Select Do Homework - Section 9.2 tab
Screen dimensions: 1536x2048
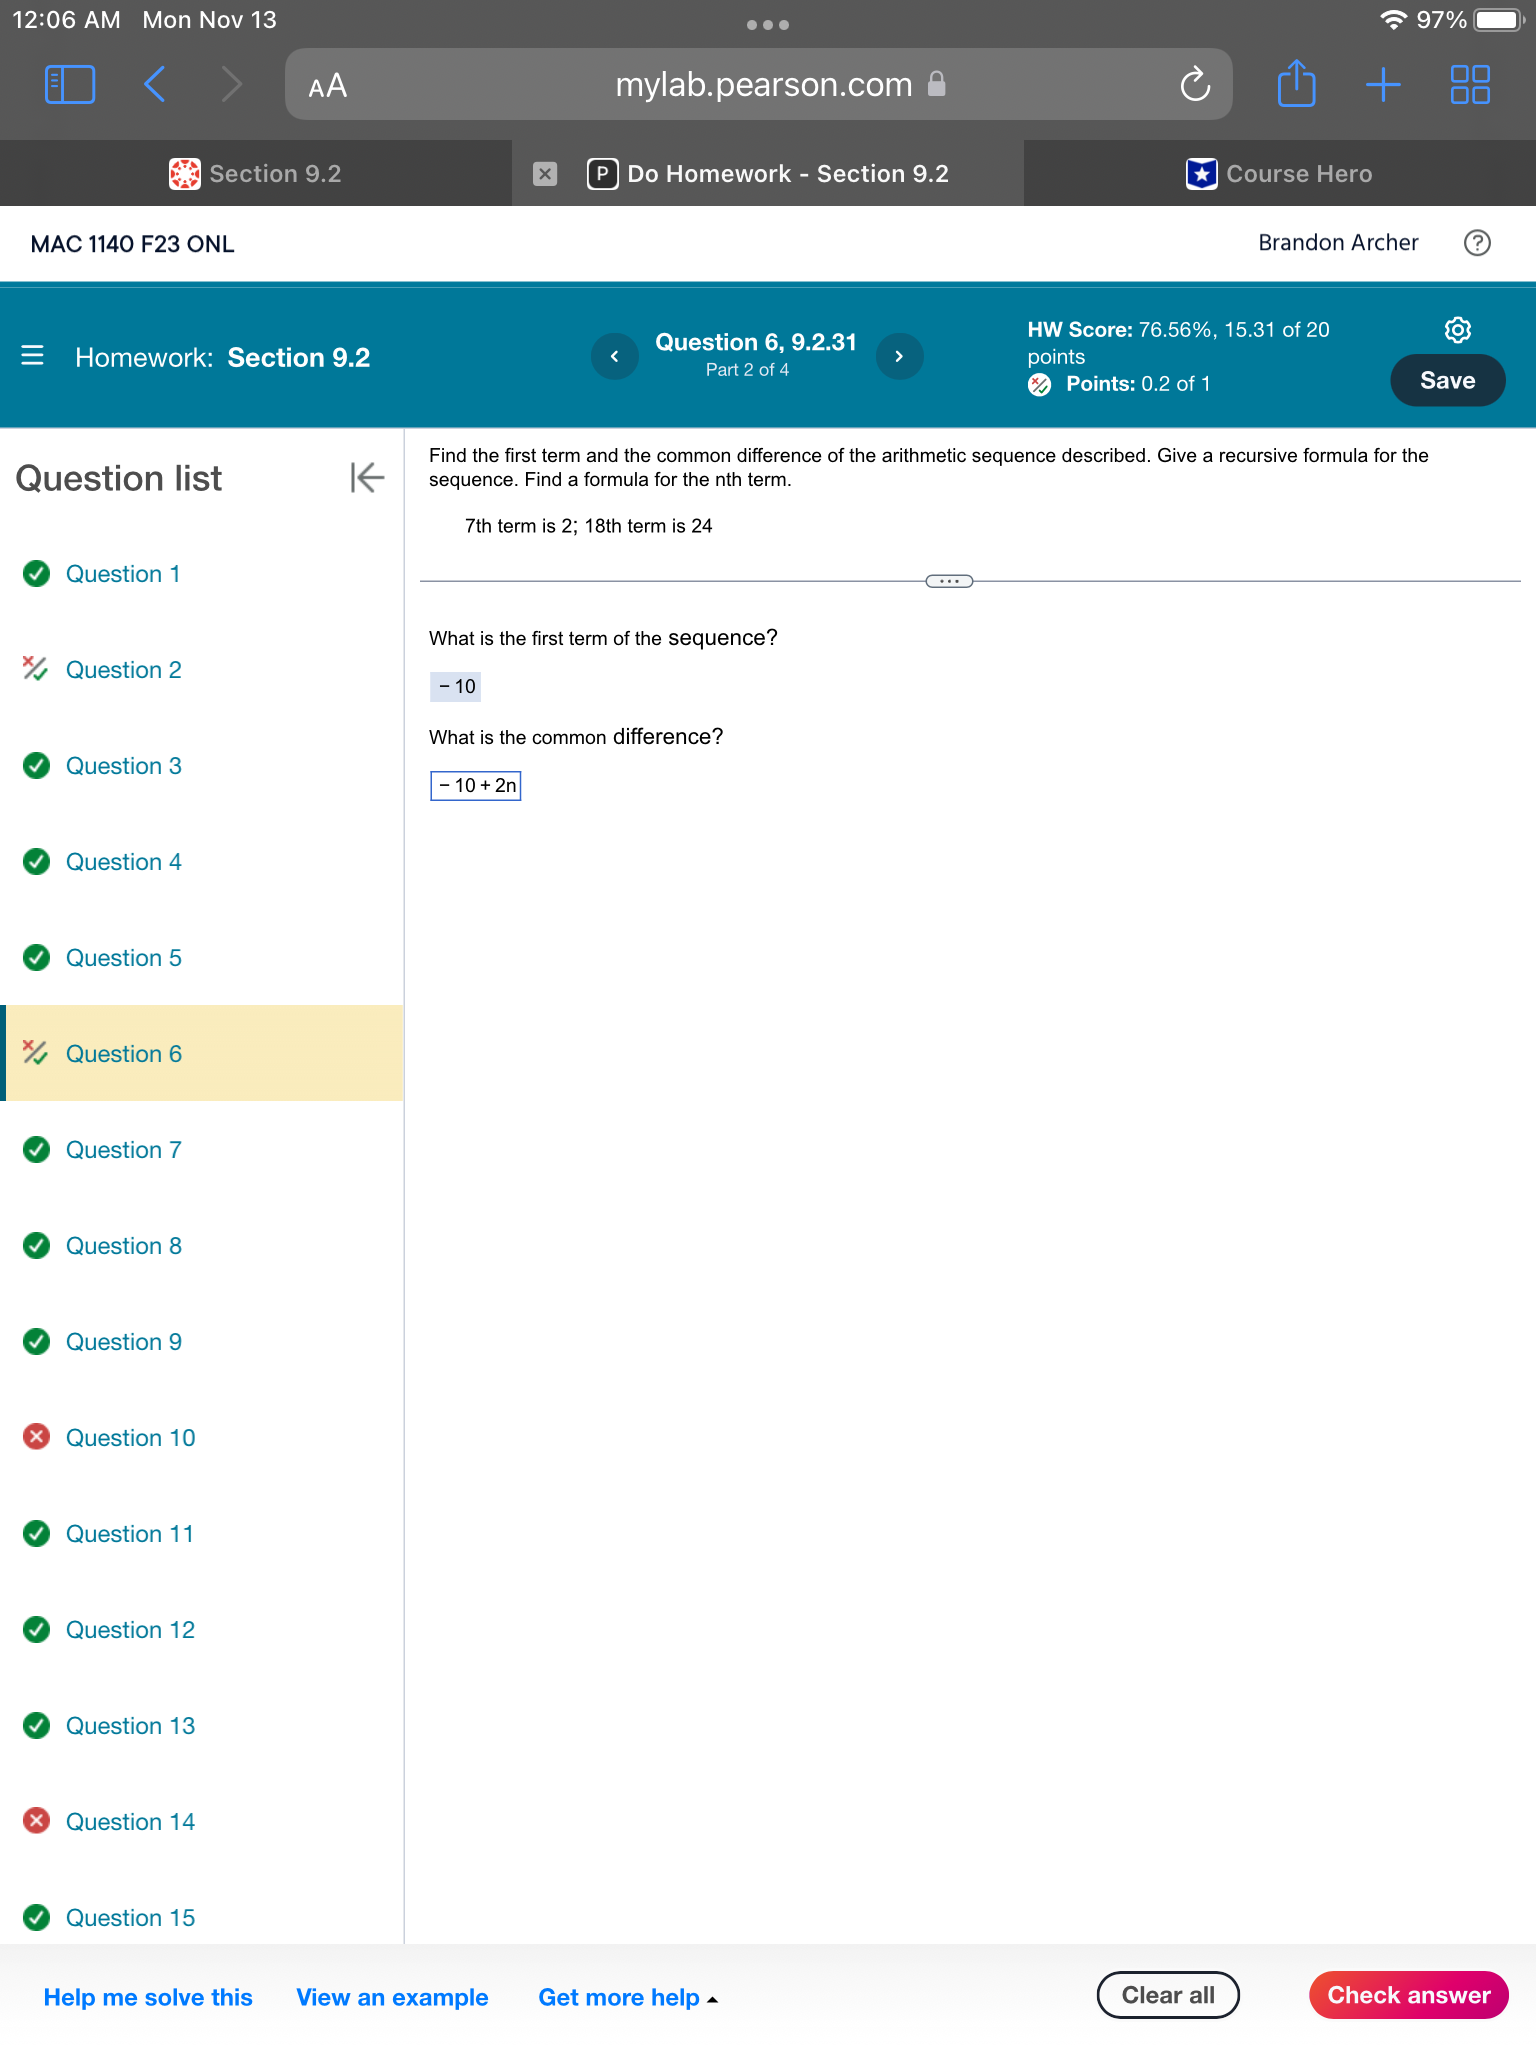768,174
